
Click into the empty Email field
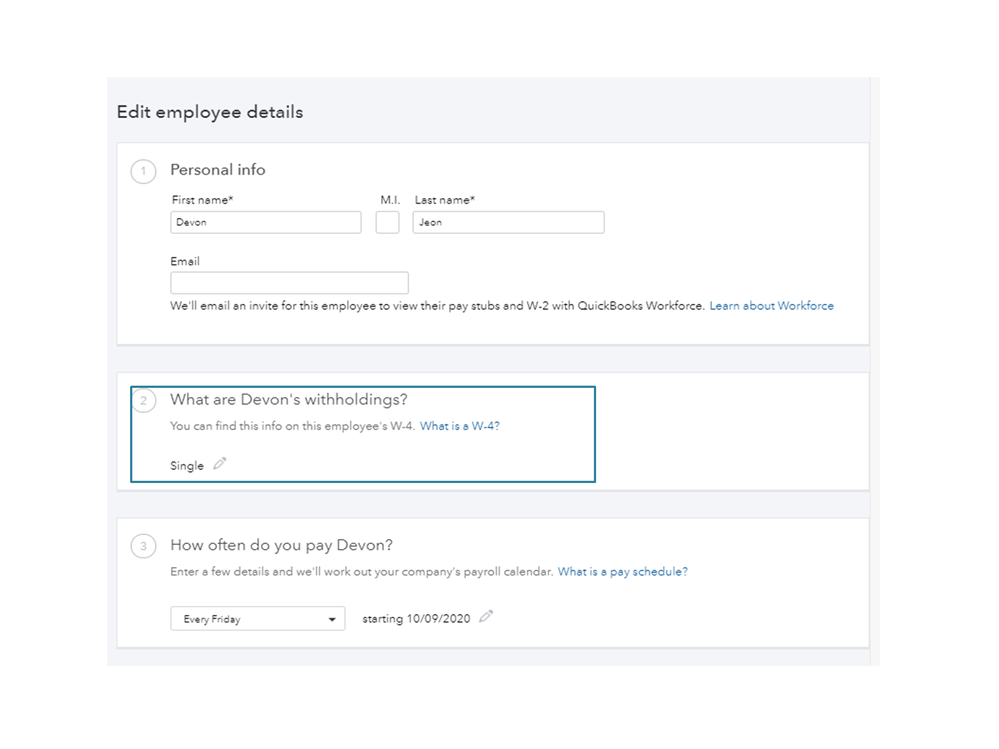pos(289,283)
